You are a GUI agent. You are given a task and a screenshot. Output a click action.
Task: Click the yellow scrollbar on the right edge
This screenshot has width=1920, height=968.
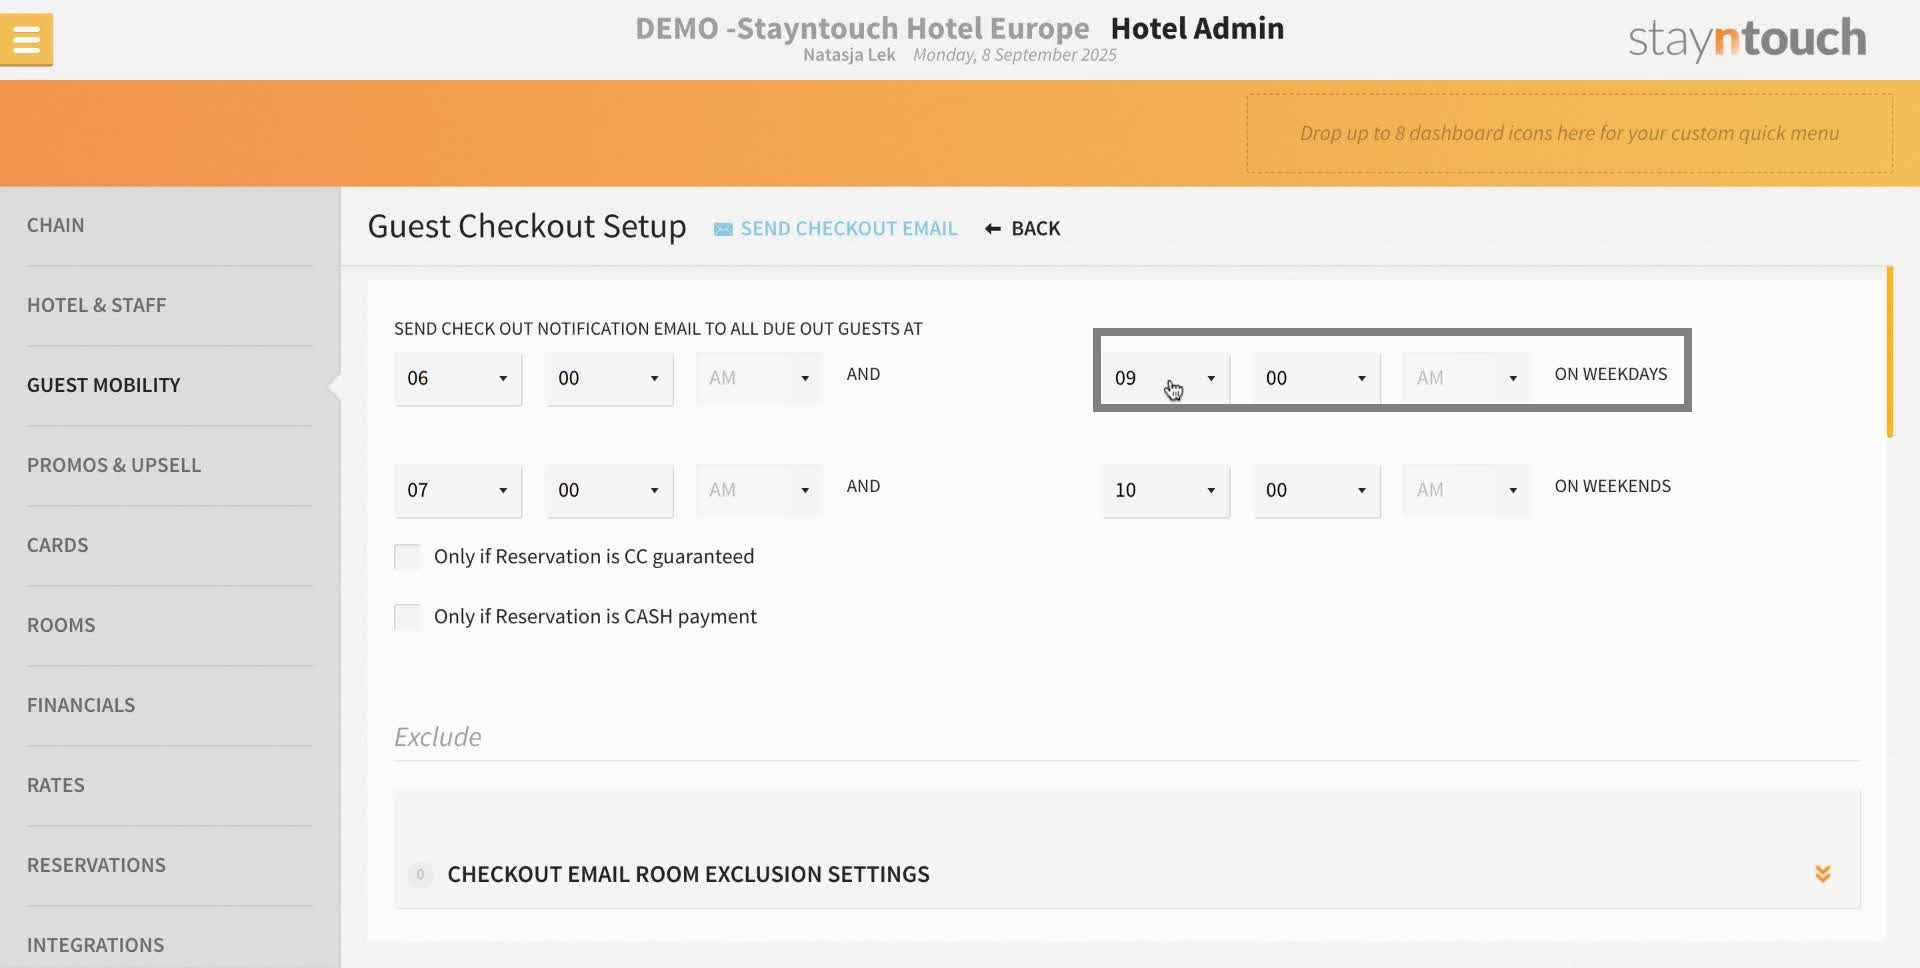click(1890, 350)
